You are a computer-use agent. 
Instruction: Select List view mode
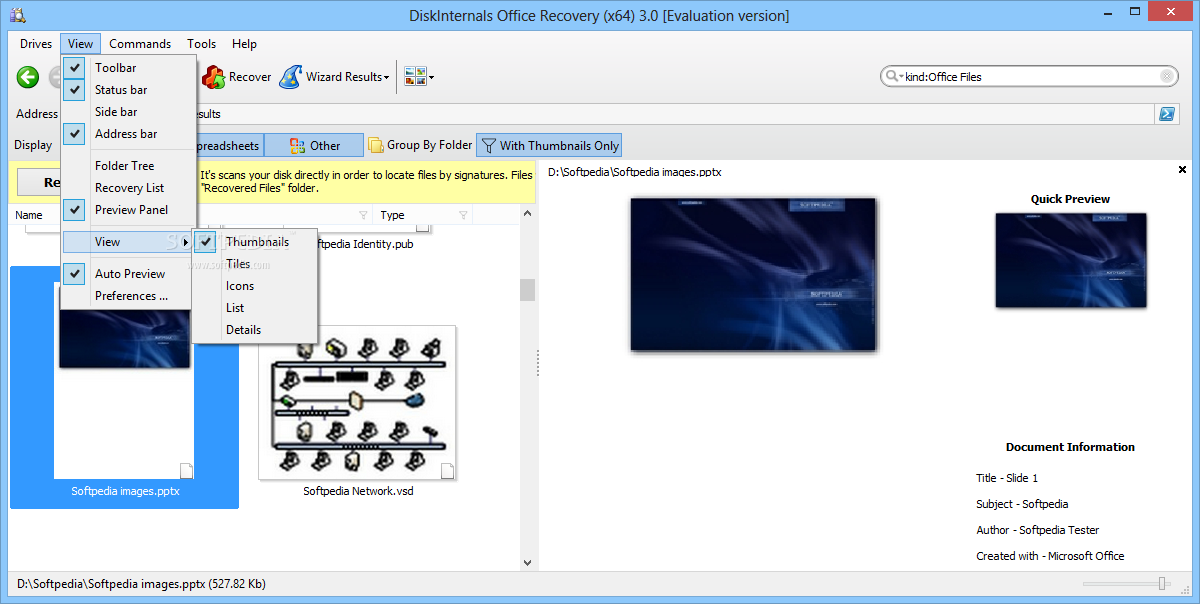pyautogui.click(x=255, y=308)
